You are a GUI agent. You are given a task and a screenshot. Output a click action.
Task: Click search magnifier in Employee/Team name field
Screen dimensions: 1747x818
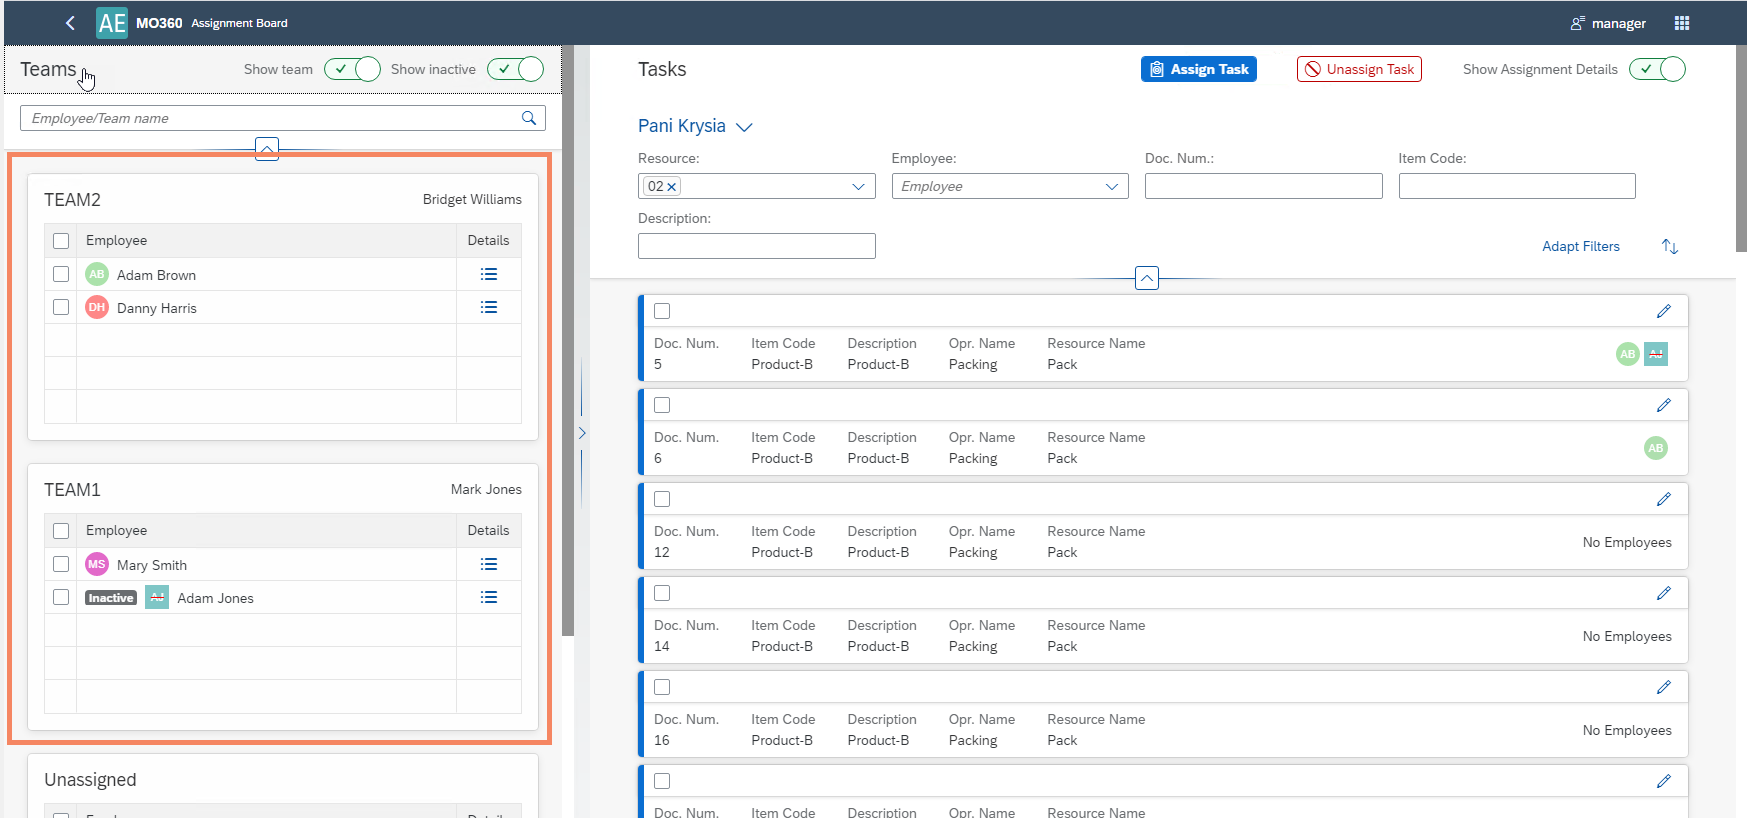529,118
